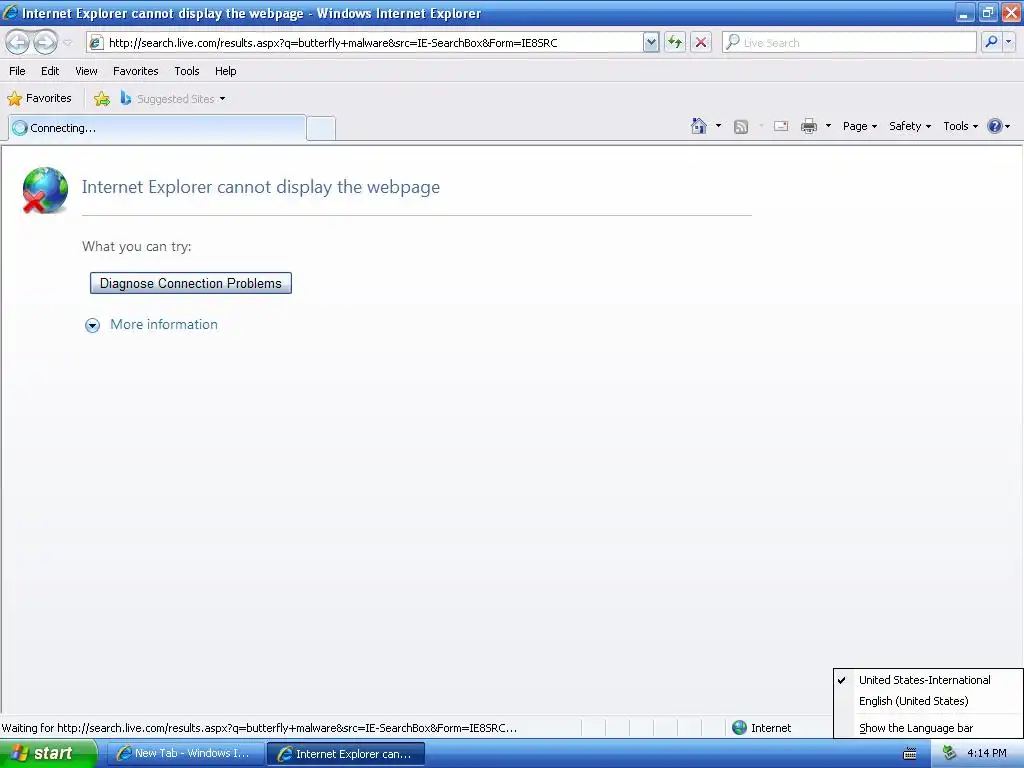
Task: Click the Internet Explorer title bar icon
Action: point(10,12)
